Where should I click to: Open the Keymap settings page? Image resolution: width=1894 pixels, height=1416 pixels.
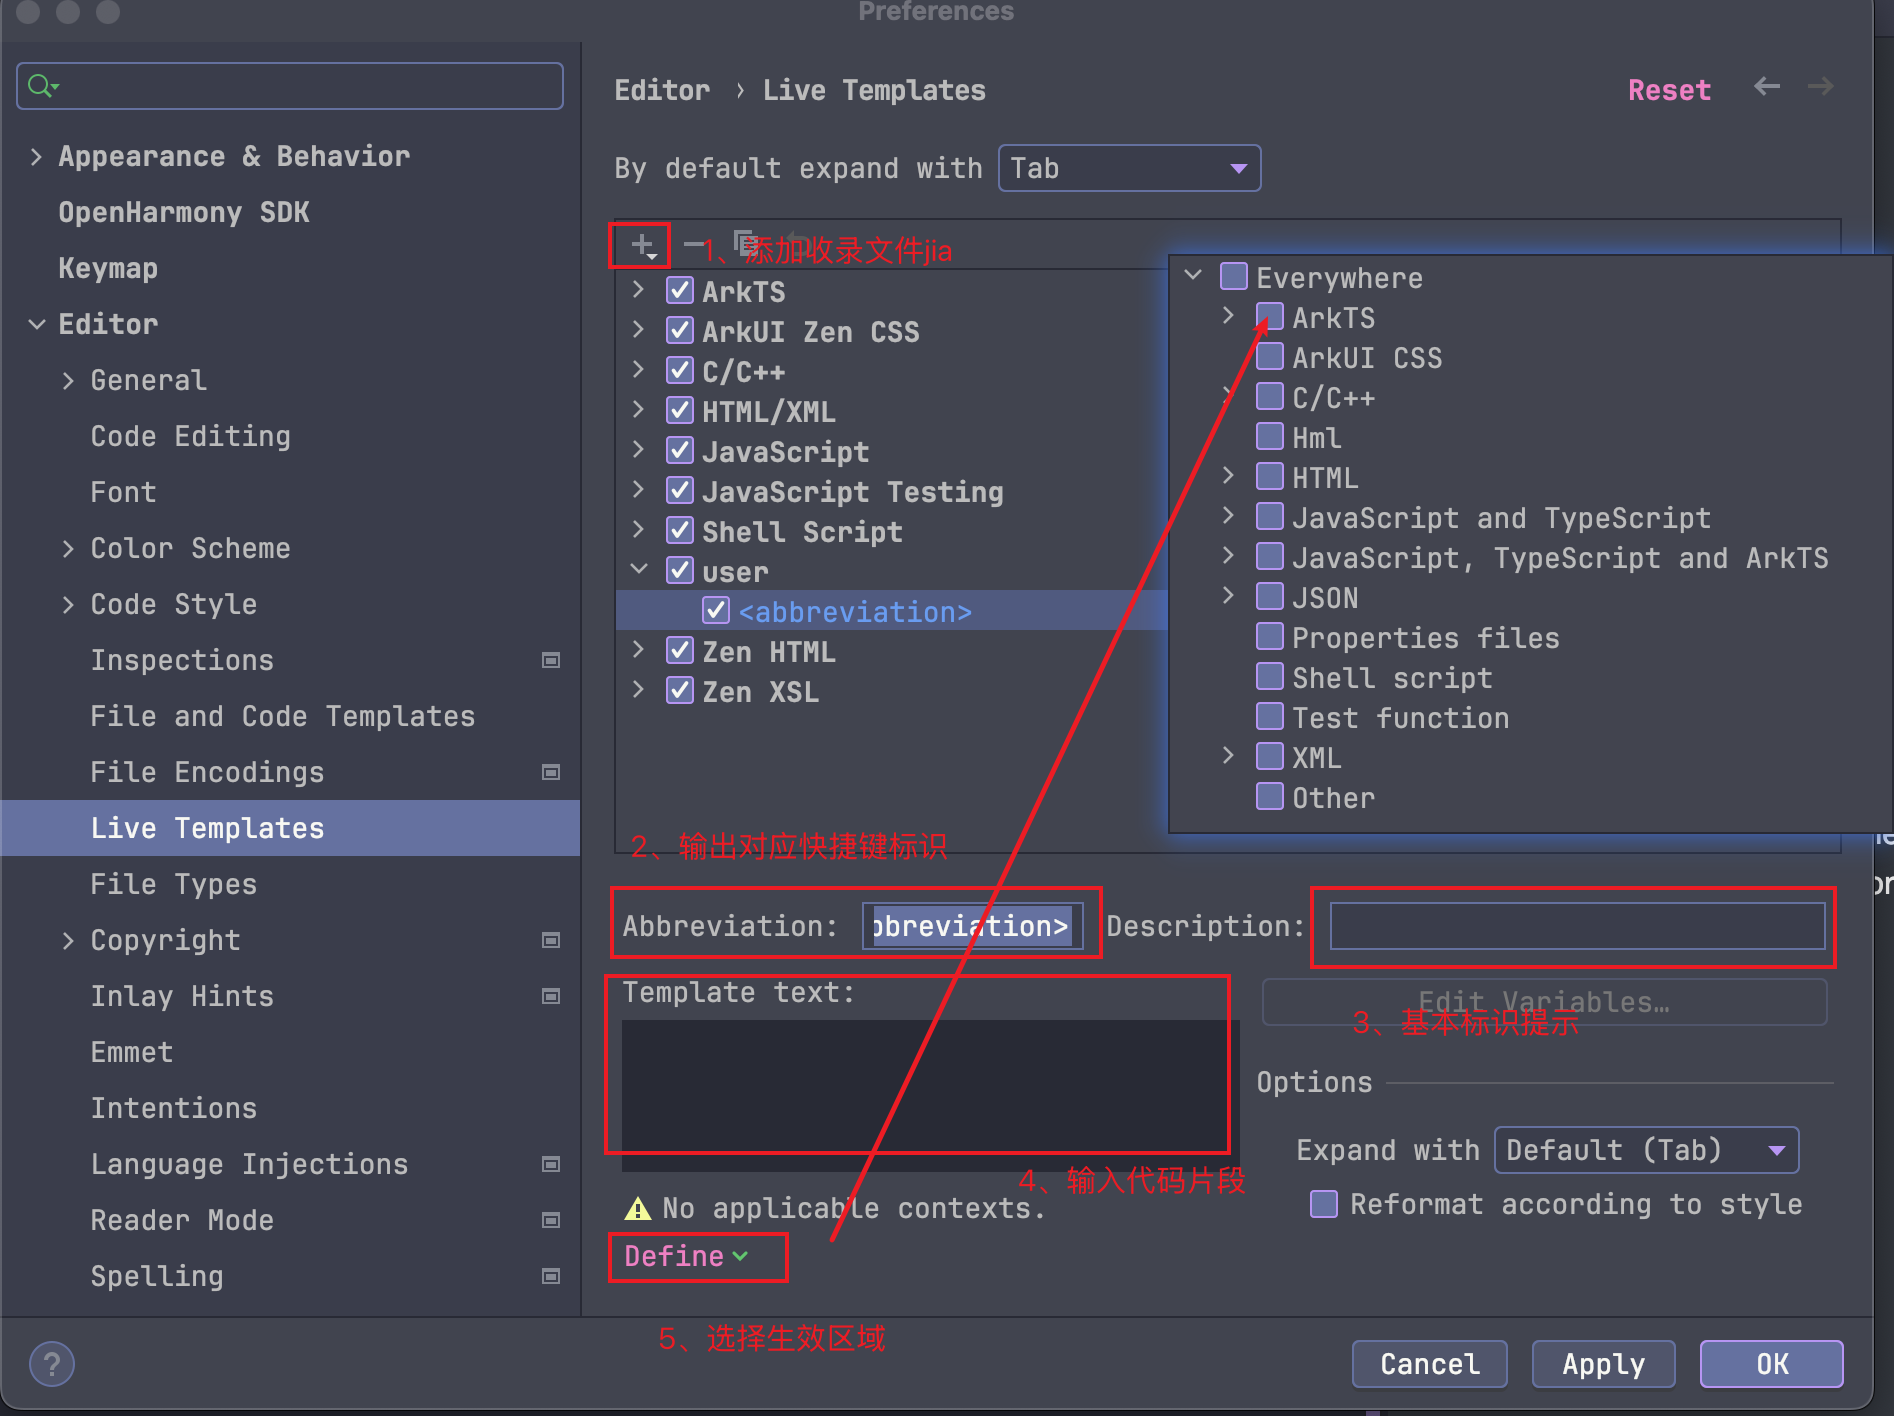[108, 268]
